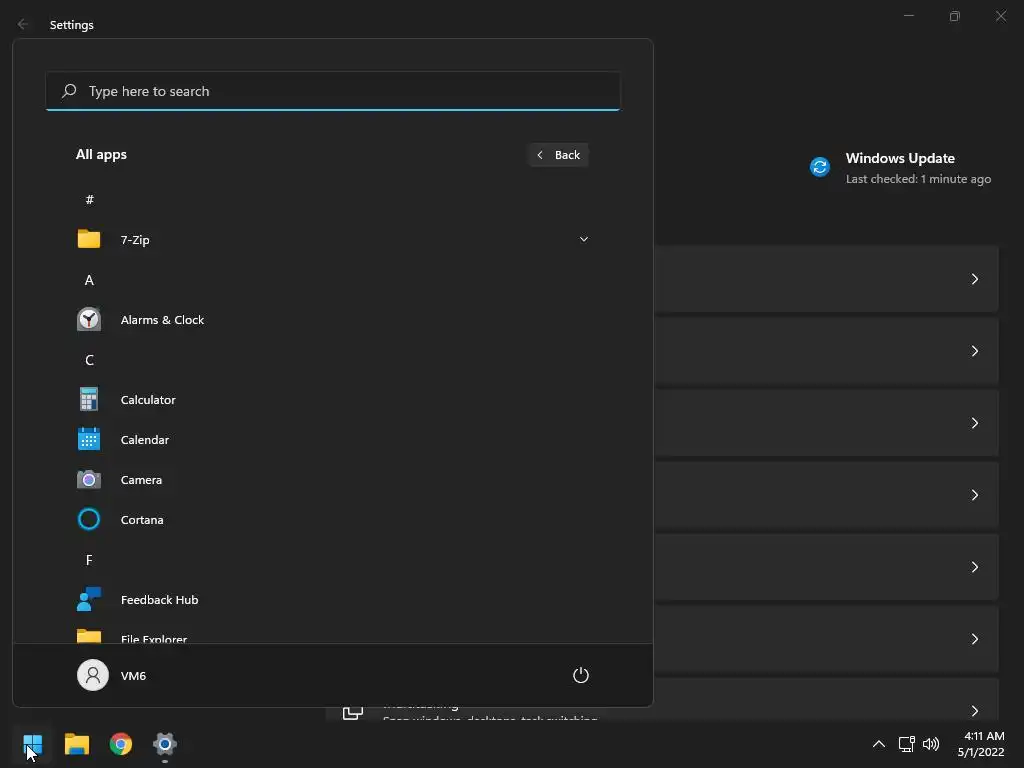Image resolution: width=1024 pixels, height=768 pixels.
Task: Focus the Type here to search box
Action: point(332,91)
